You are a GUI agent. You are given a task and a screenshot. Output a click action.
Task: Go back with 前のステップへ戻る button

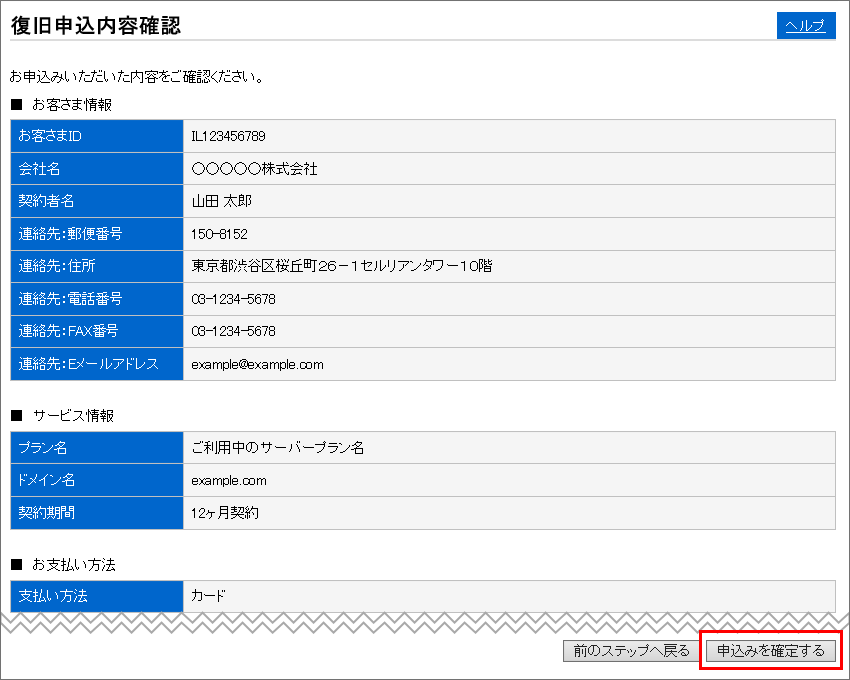(x=632, y=651)
